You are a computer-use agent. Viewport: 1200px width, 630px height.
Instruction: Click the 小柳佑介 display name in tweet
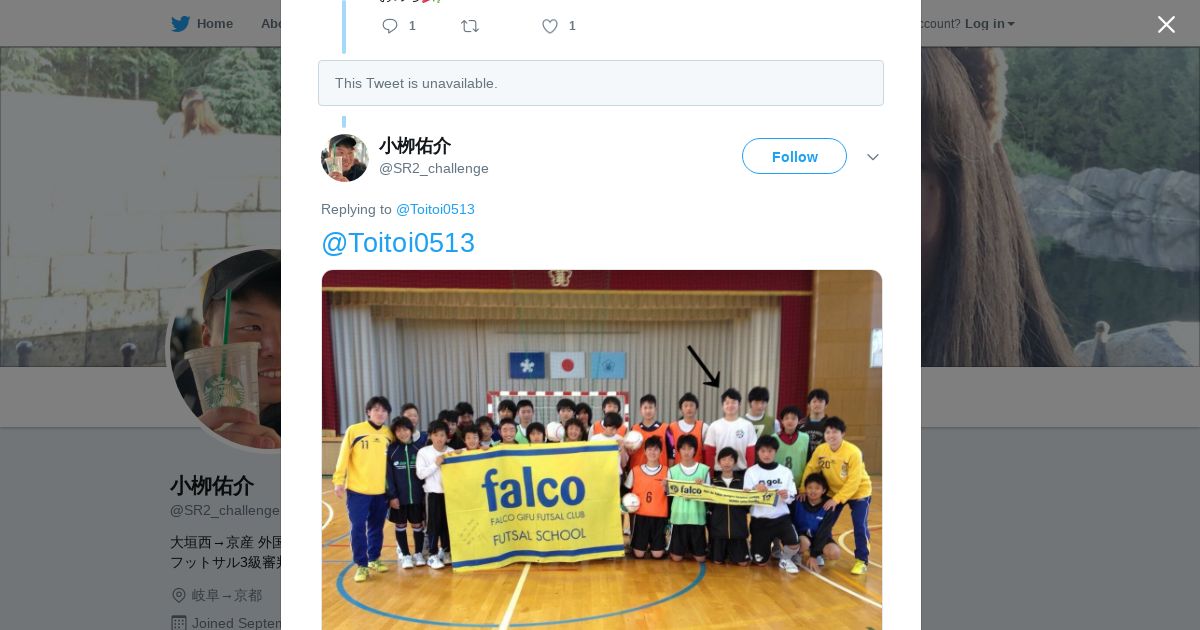[x=415, y=146]
